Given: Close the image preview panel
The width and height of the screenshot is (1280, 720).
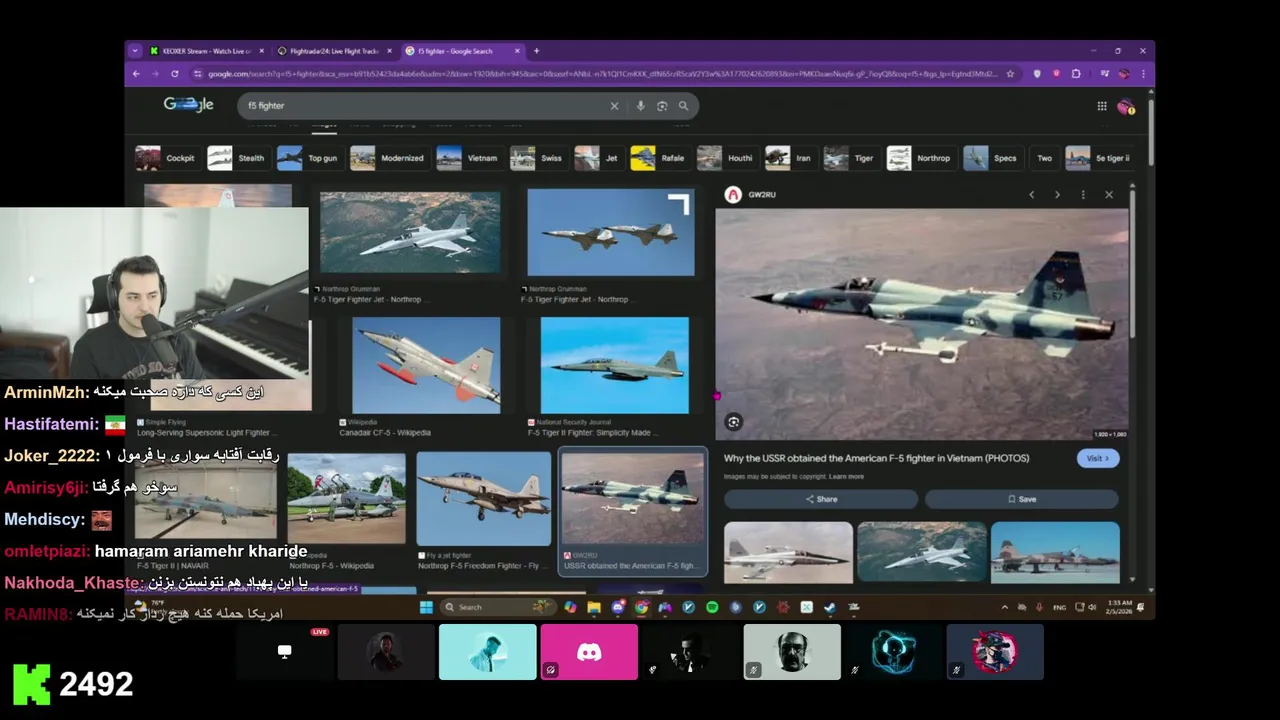Looking at the screenshot, I should (x=1109, y=195).
